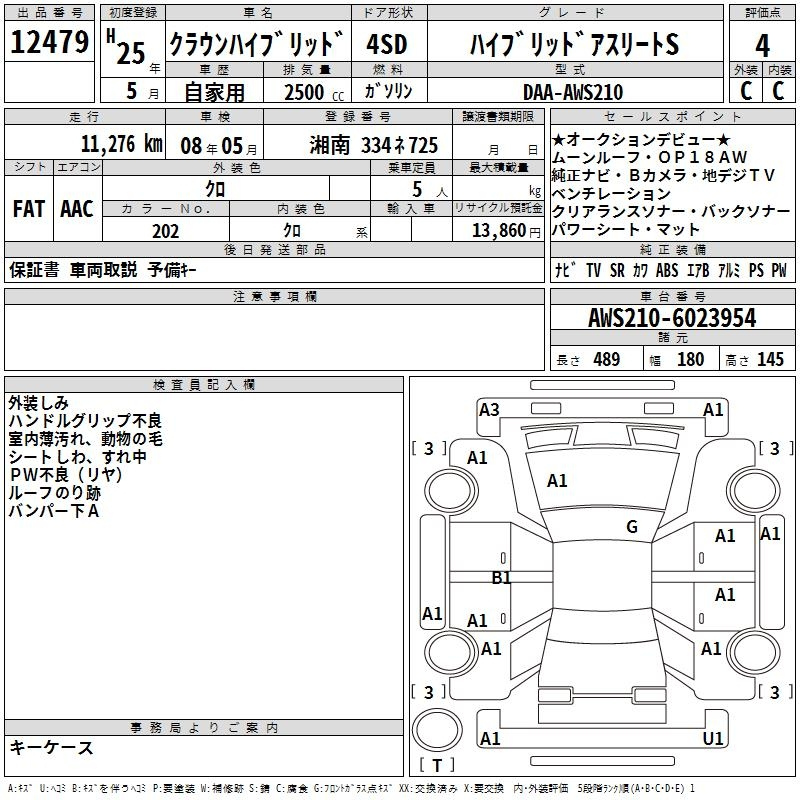This screenshot has width=800, height=800.
Task: Select chassis number AWS210-6023954
Action: tap(672, 318)
